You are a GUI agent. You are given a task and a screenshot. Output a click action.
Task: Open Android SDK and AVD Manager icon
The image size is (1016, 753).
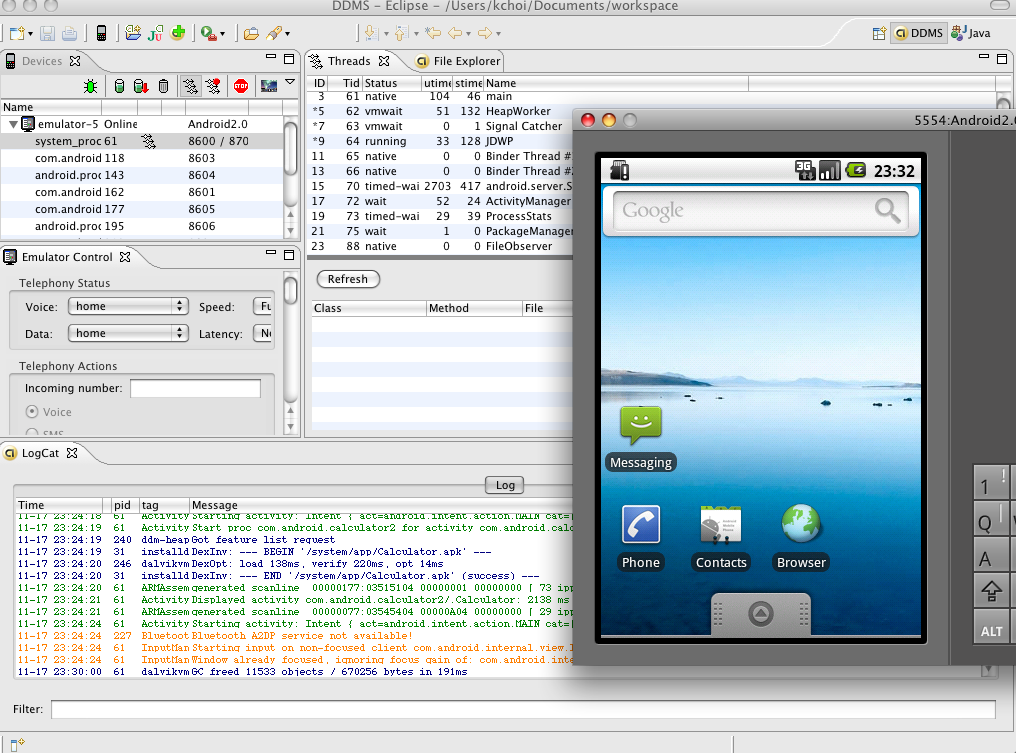point(101,33)
